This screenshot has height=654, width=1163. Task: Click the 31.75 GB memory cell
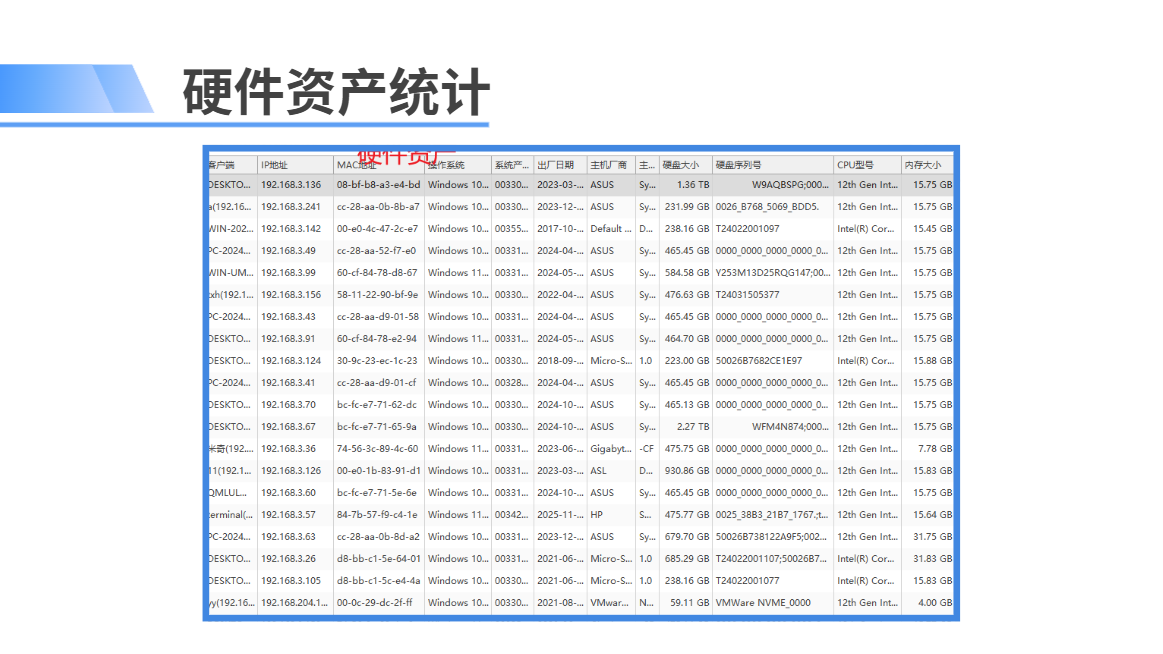[x=932, y=537]
